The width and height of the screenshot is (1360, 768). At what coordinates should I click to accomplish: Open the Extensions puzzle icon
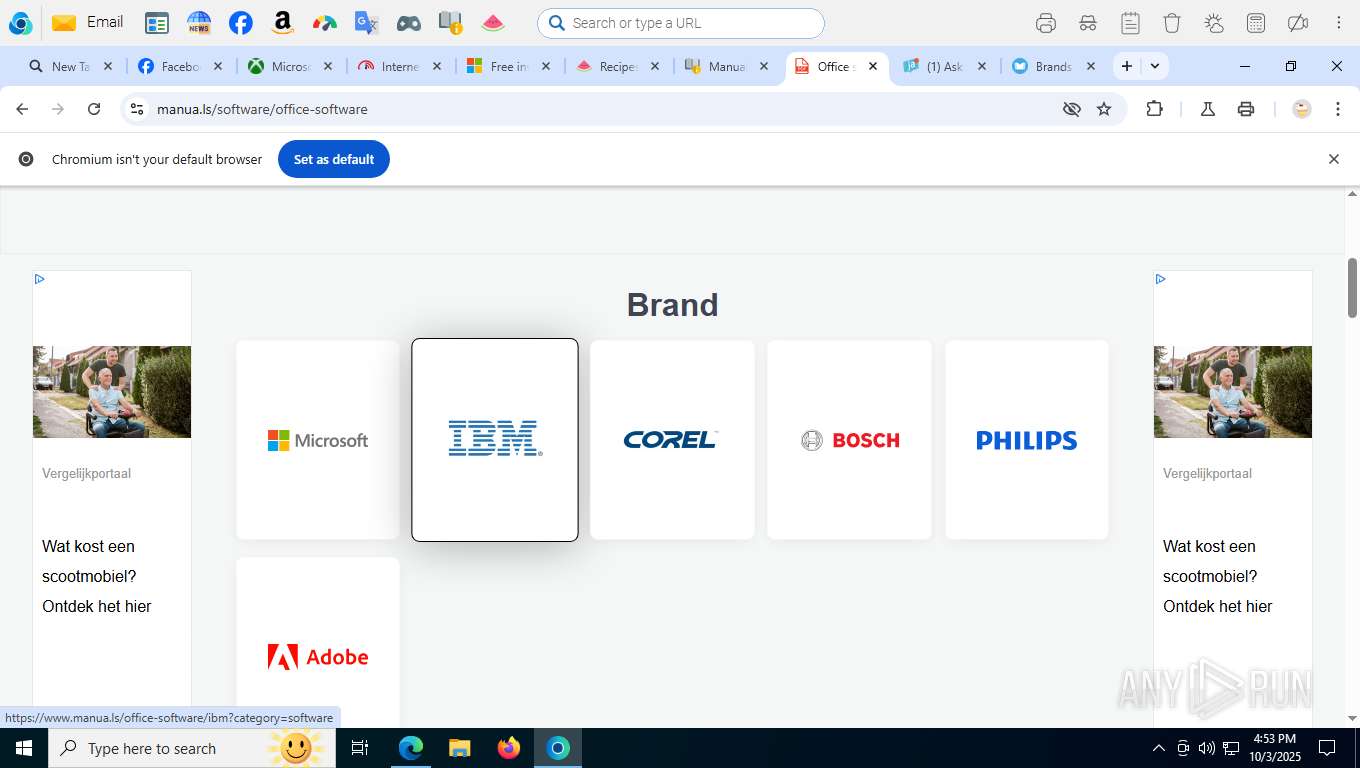point(1155,109)
